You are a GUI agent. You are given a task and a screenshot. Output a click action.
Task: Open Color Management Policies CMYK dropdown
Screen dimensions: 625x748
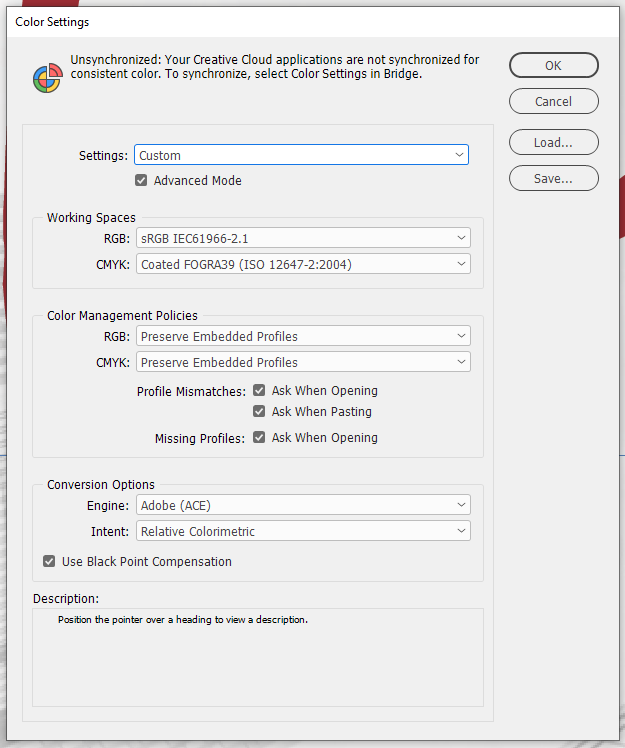pos(303,362)
